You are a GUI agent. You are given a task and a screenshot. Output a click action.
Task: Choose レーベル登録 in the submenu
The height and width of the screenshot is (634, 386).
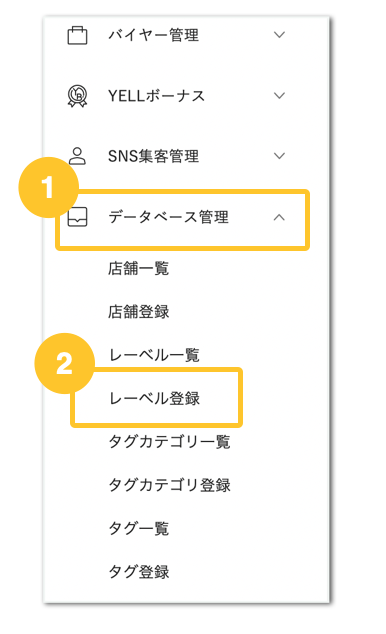[154, 398]
